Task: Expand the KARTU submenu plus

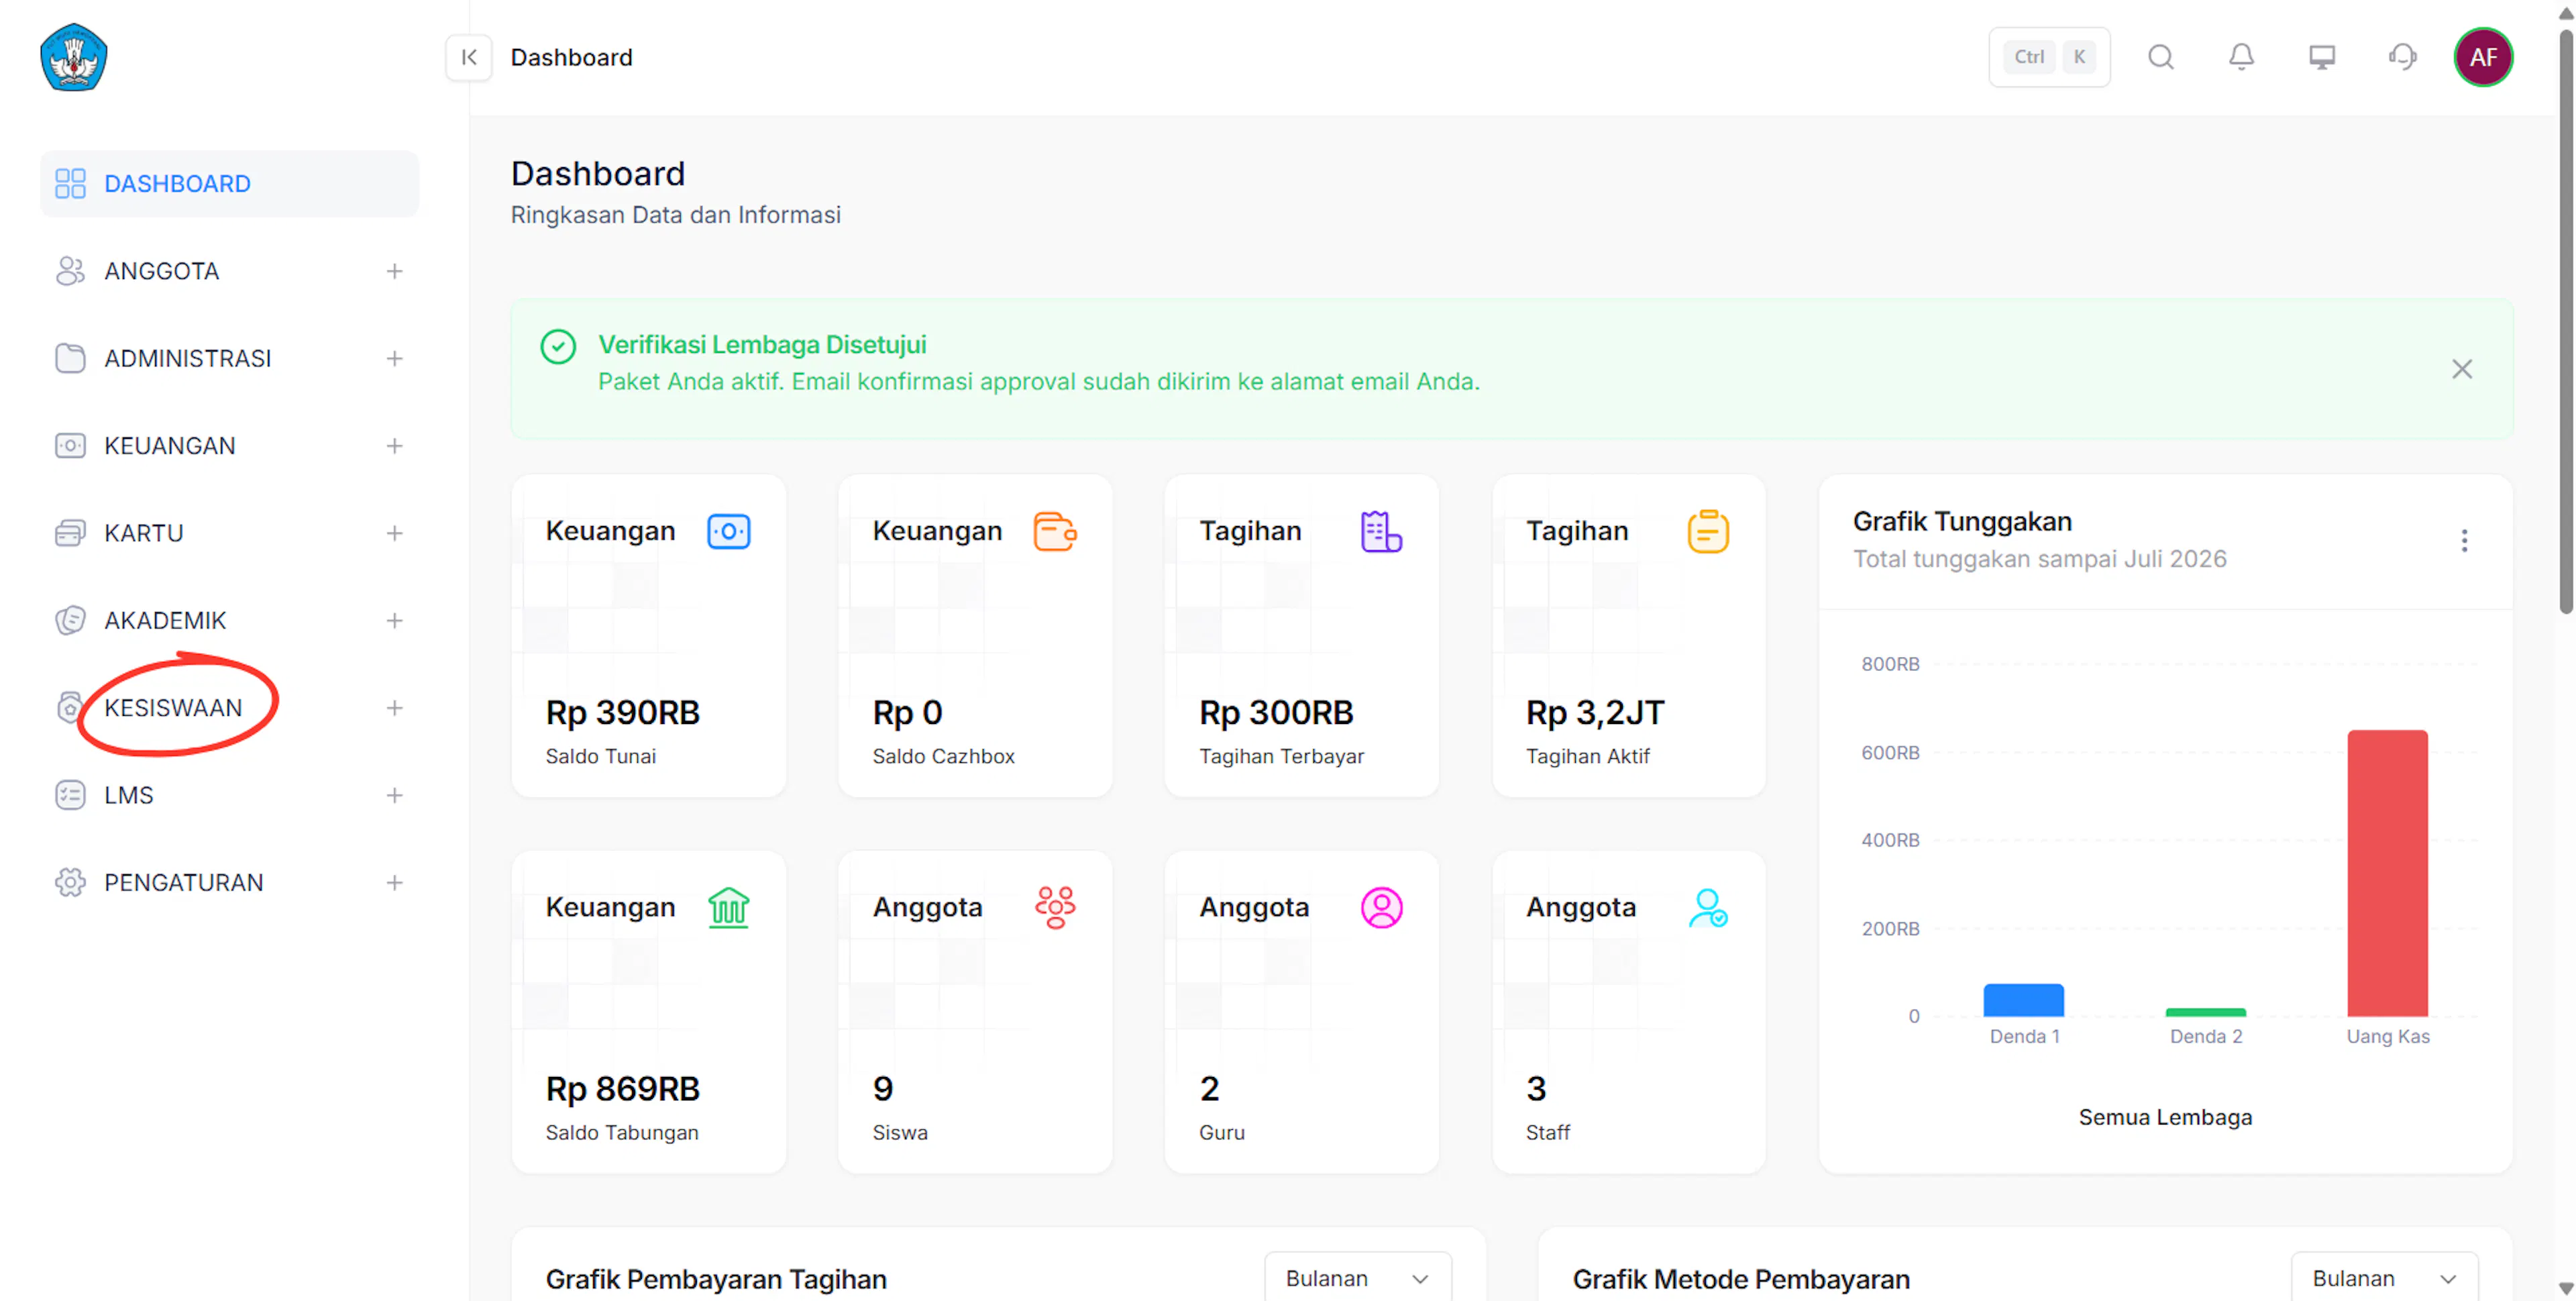Action: pos(395,533)
